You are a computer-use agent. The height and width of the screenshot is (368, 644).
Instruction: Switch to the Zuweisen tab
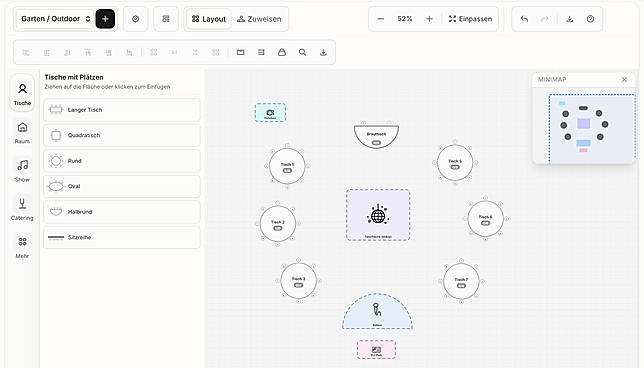[259, 19]
